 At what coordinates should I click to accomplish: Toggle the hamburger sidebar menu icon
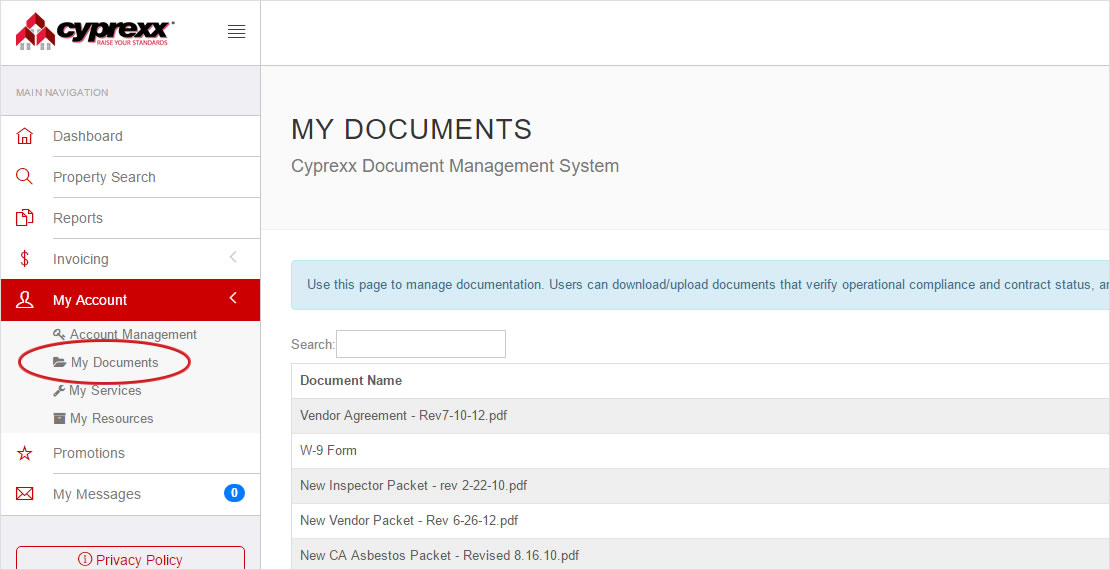[x=236, y=32]
